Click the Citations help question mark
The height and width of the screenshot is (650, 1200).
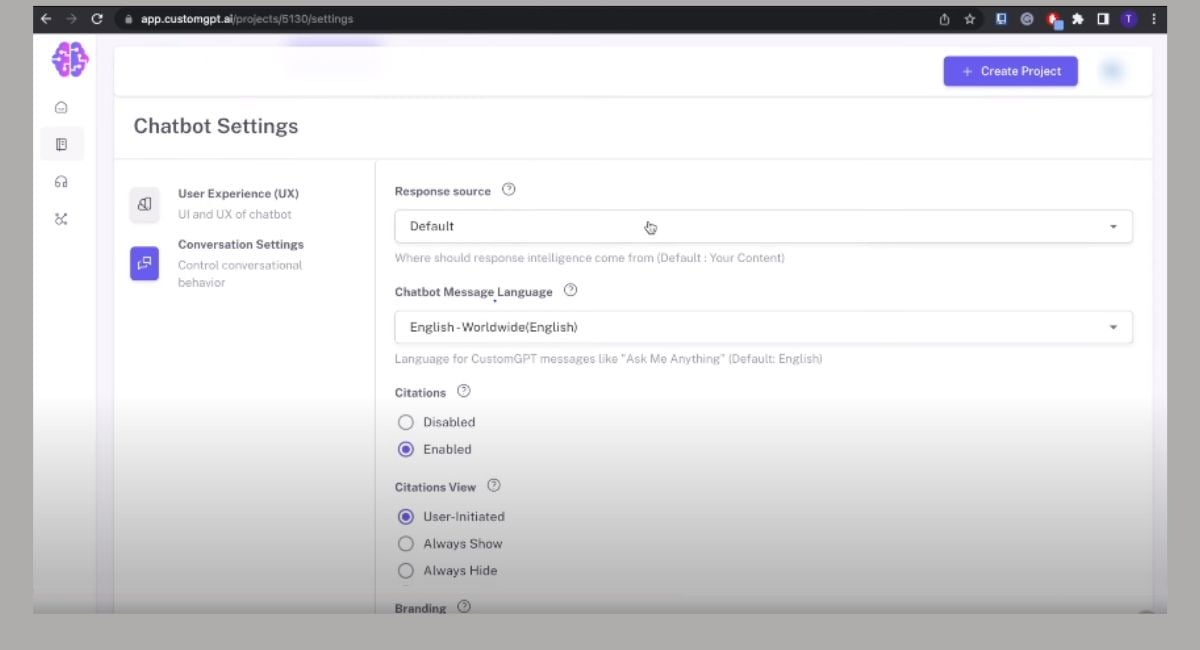coord(463,391)
